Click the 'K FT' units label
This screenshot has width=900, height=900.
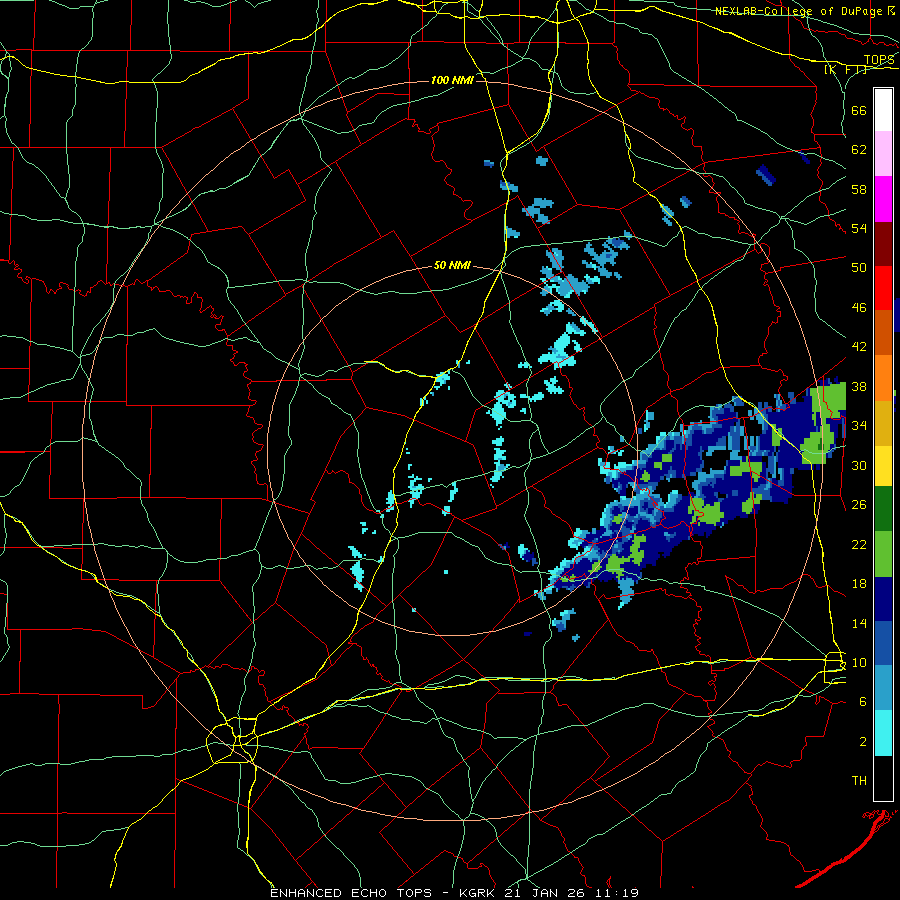[845, 69]
